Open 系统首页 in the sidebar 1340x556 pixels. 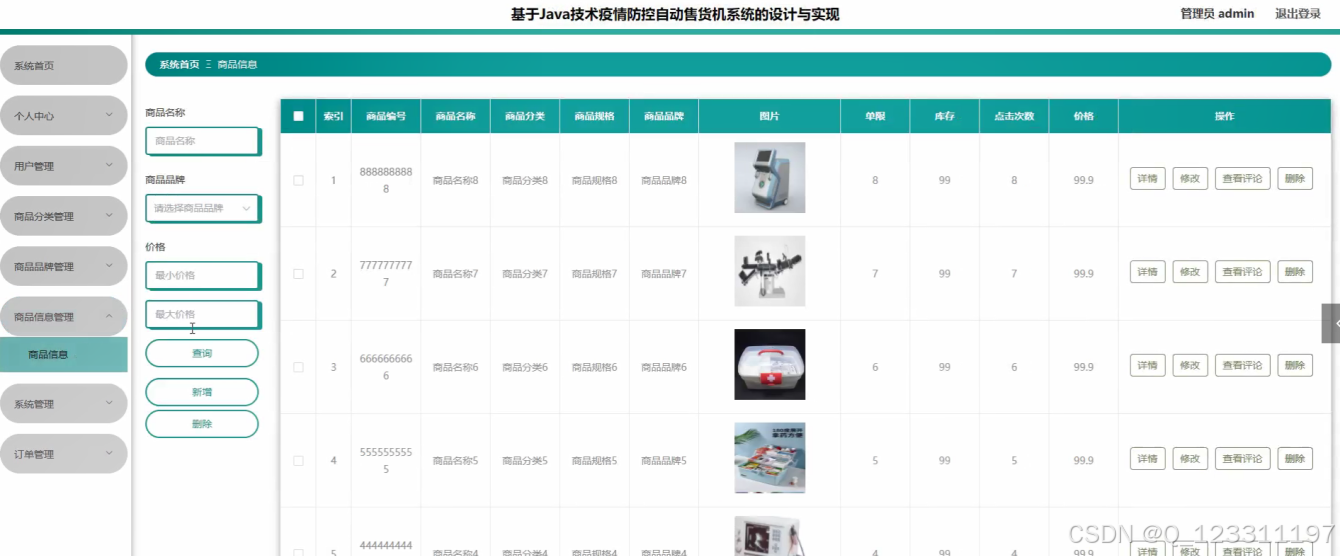tap(64, 66)
